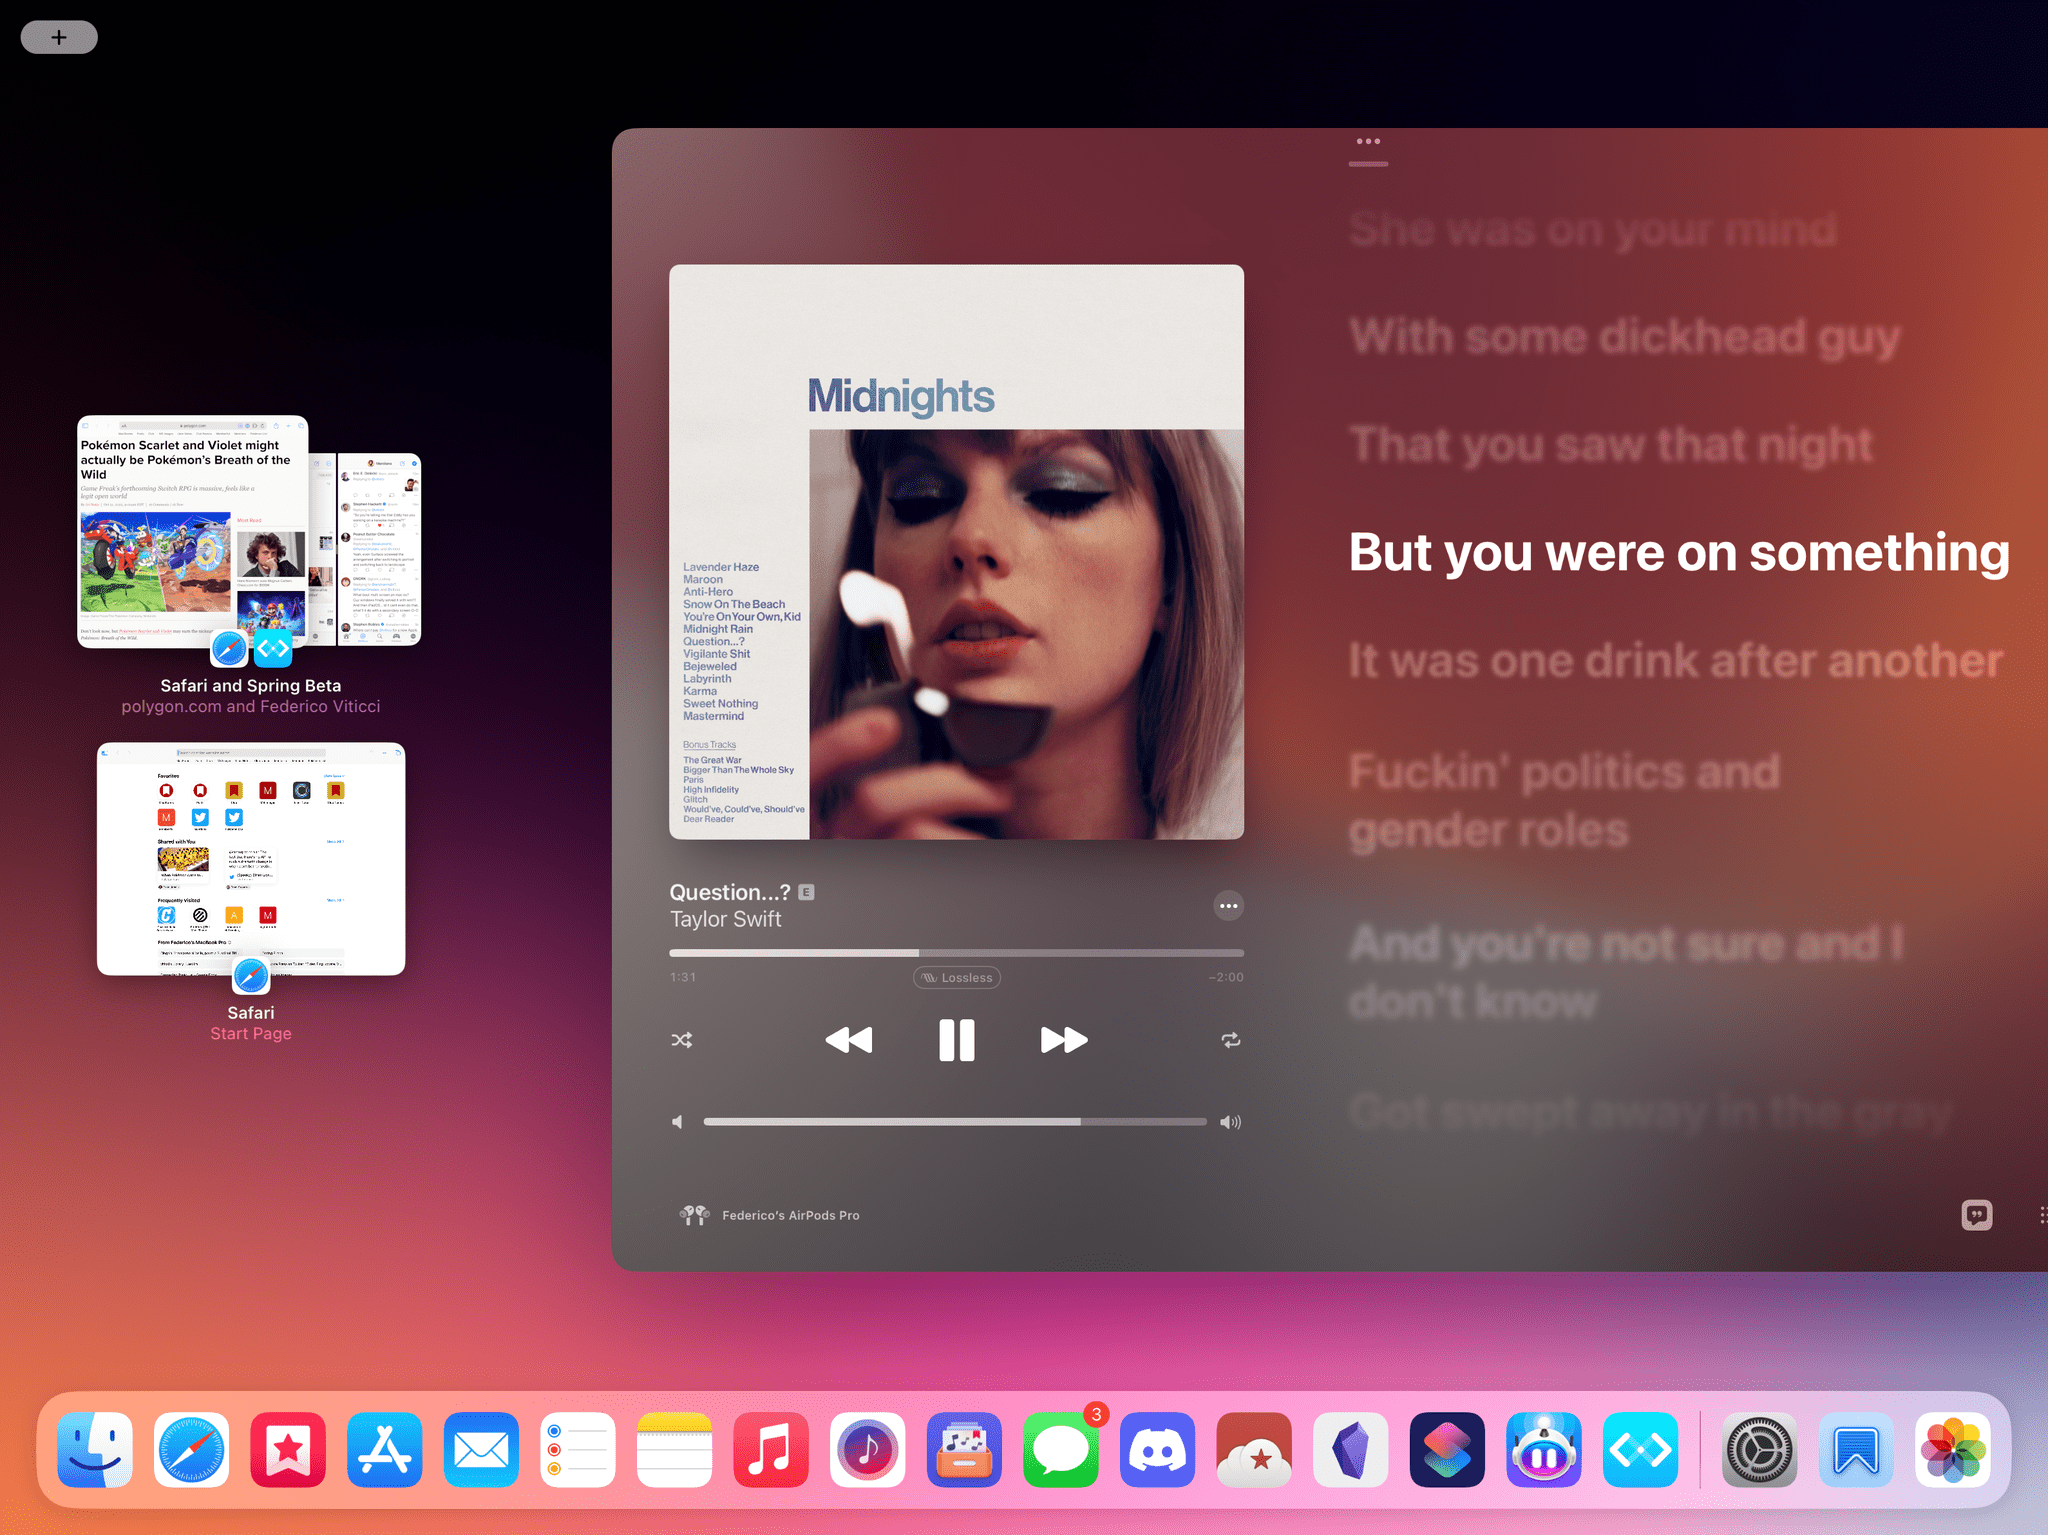Pause the current song
The height and width of the screenshot is (1535, 2048).
click(x=956, y=1040)
